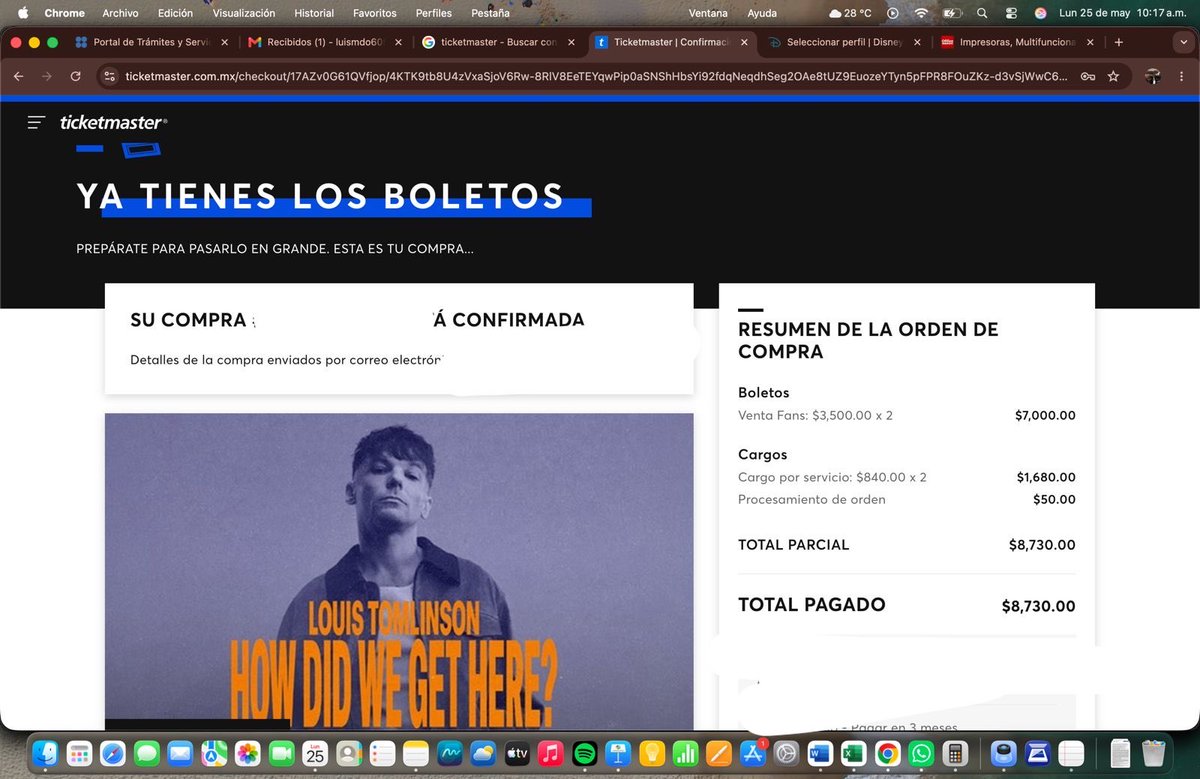Click the address bar URL field
The image size is (1200, 779).
(596, 76)
